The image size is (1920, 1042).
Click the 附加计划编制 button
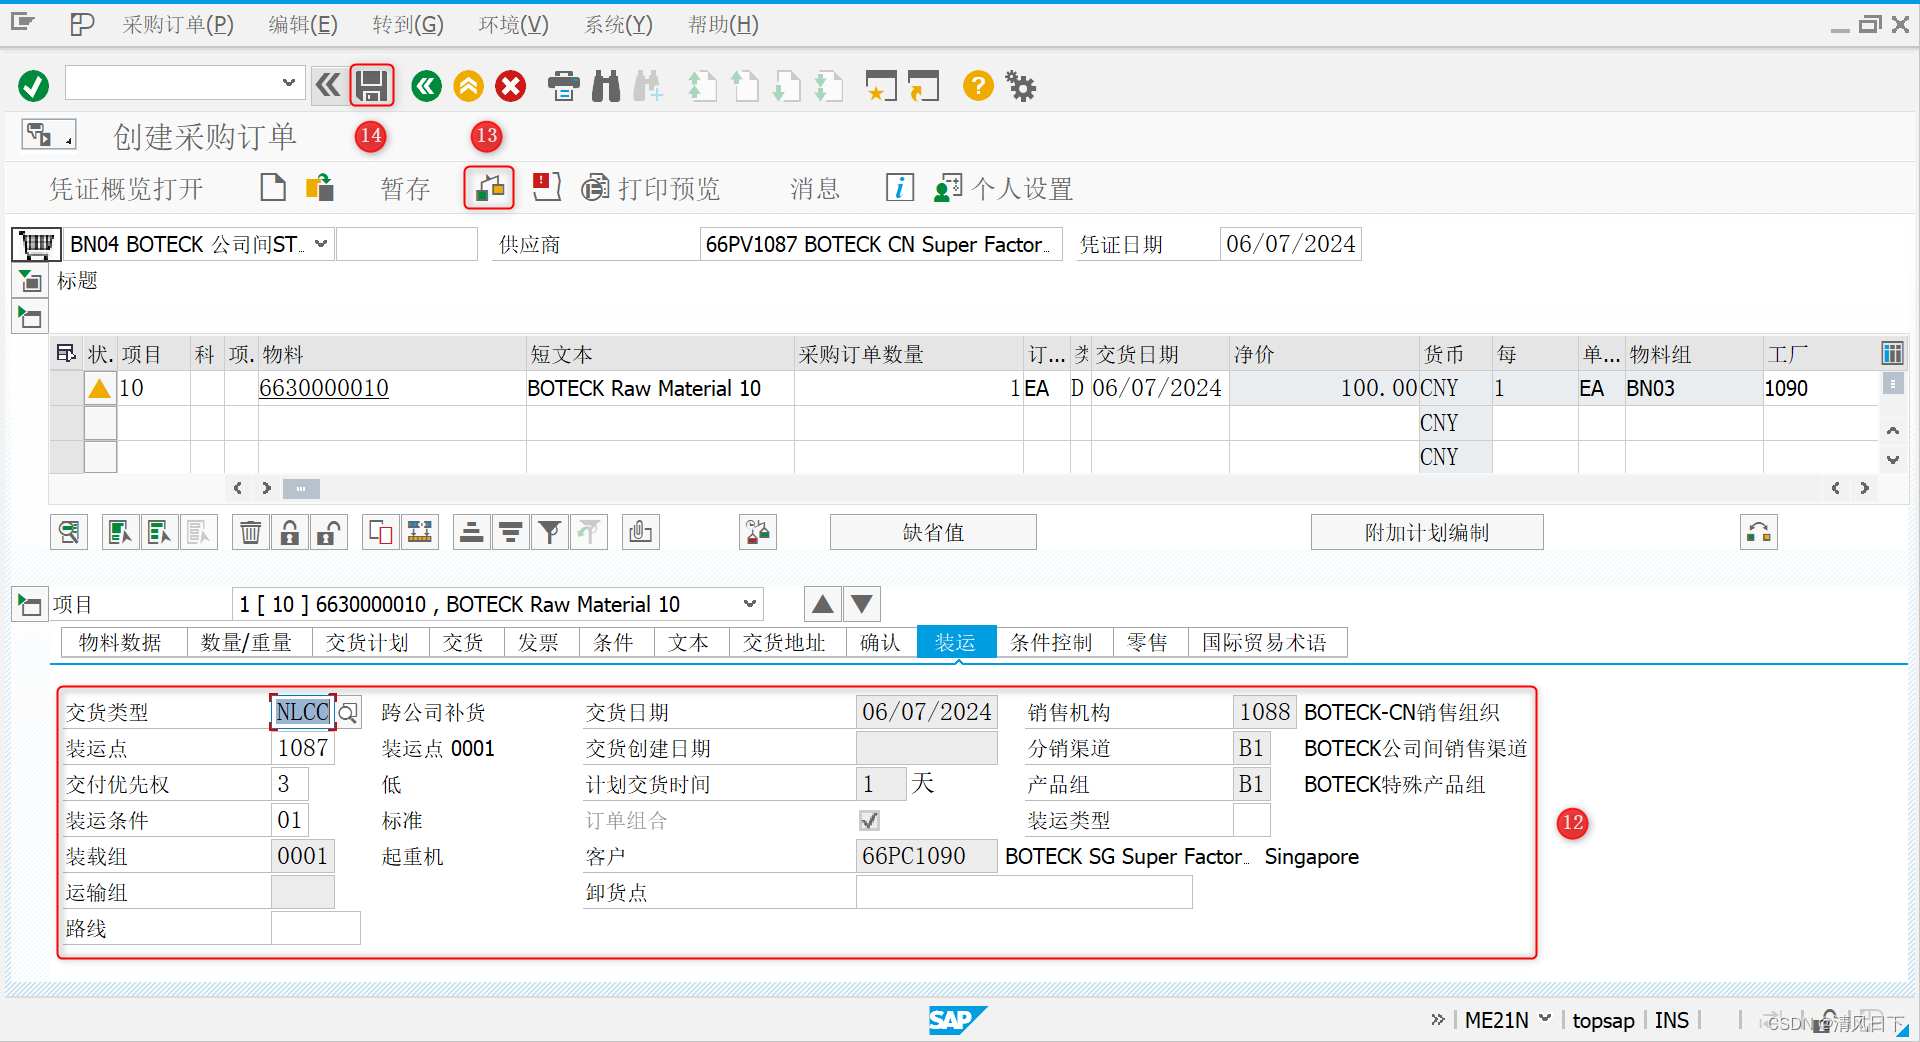click(1427, 532)
